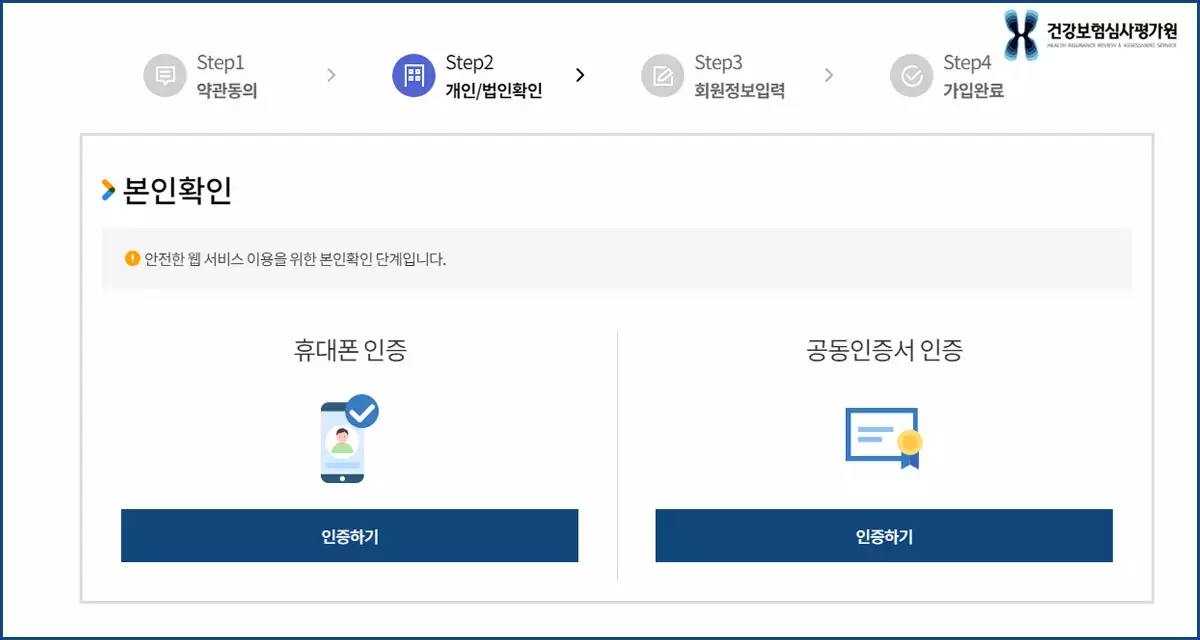Viewport: 1200px width, 640px height.
Task: Click the Step3 회원정보입력 pencil icon
Action: (x=662, y=74)
